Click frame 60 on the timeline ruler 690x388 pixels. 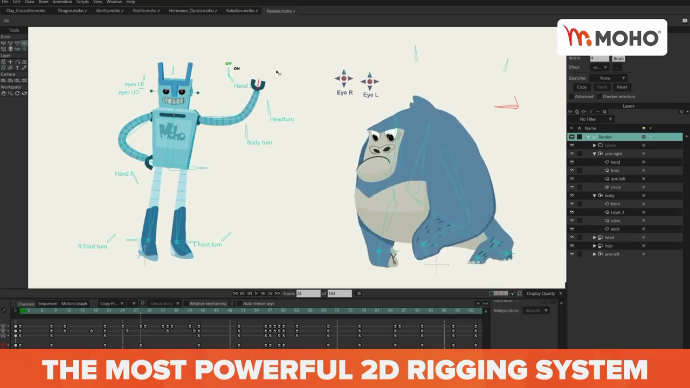point(283,311)
